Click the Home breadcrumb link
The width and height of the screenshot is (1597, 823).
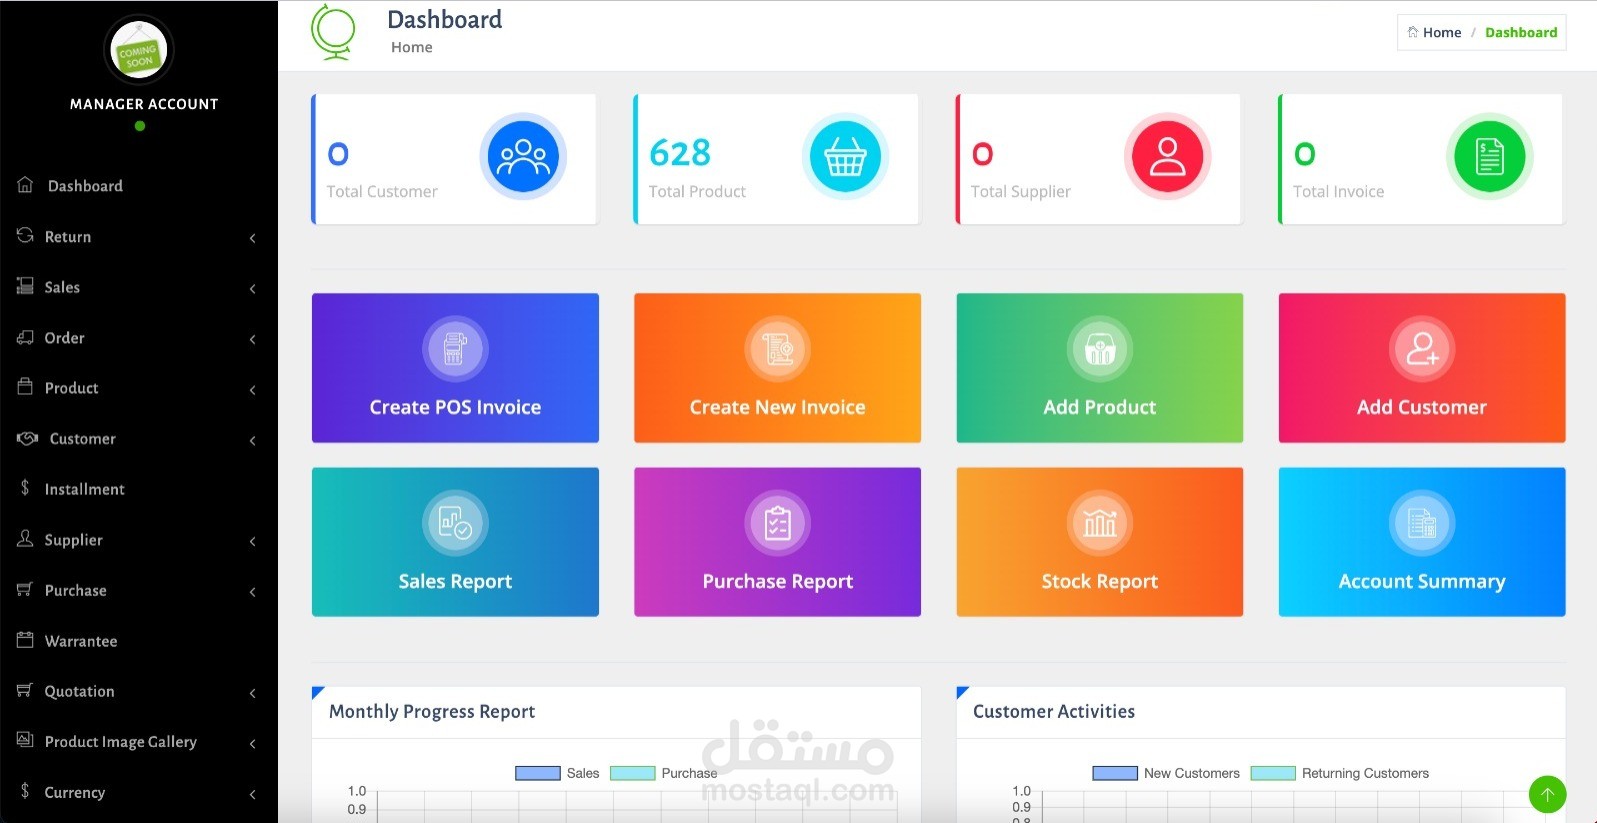(x=1435, y=32)
